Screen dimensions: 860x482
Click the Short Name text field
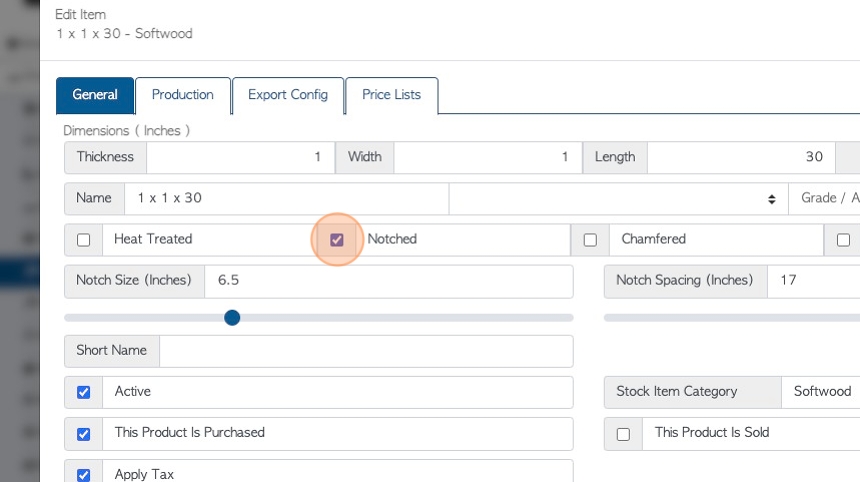coord(366,351)
